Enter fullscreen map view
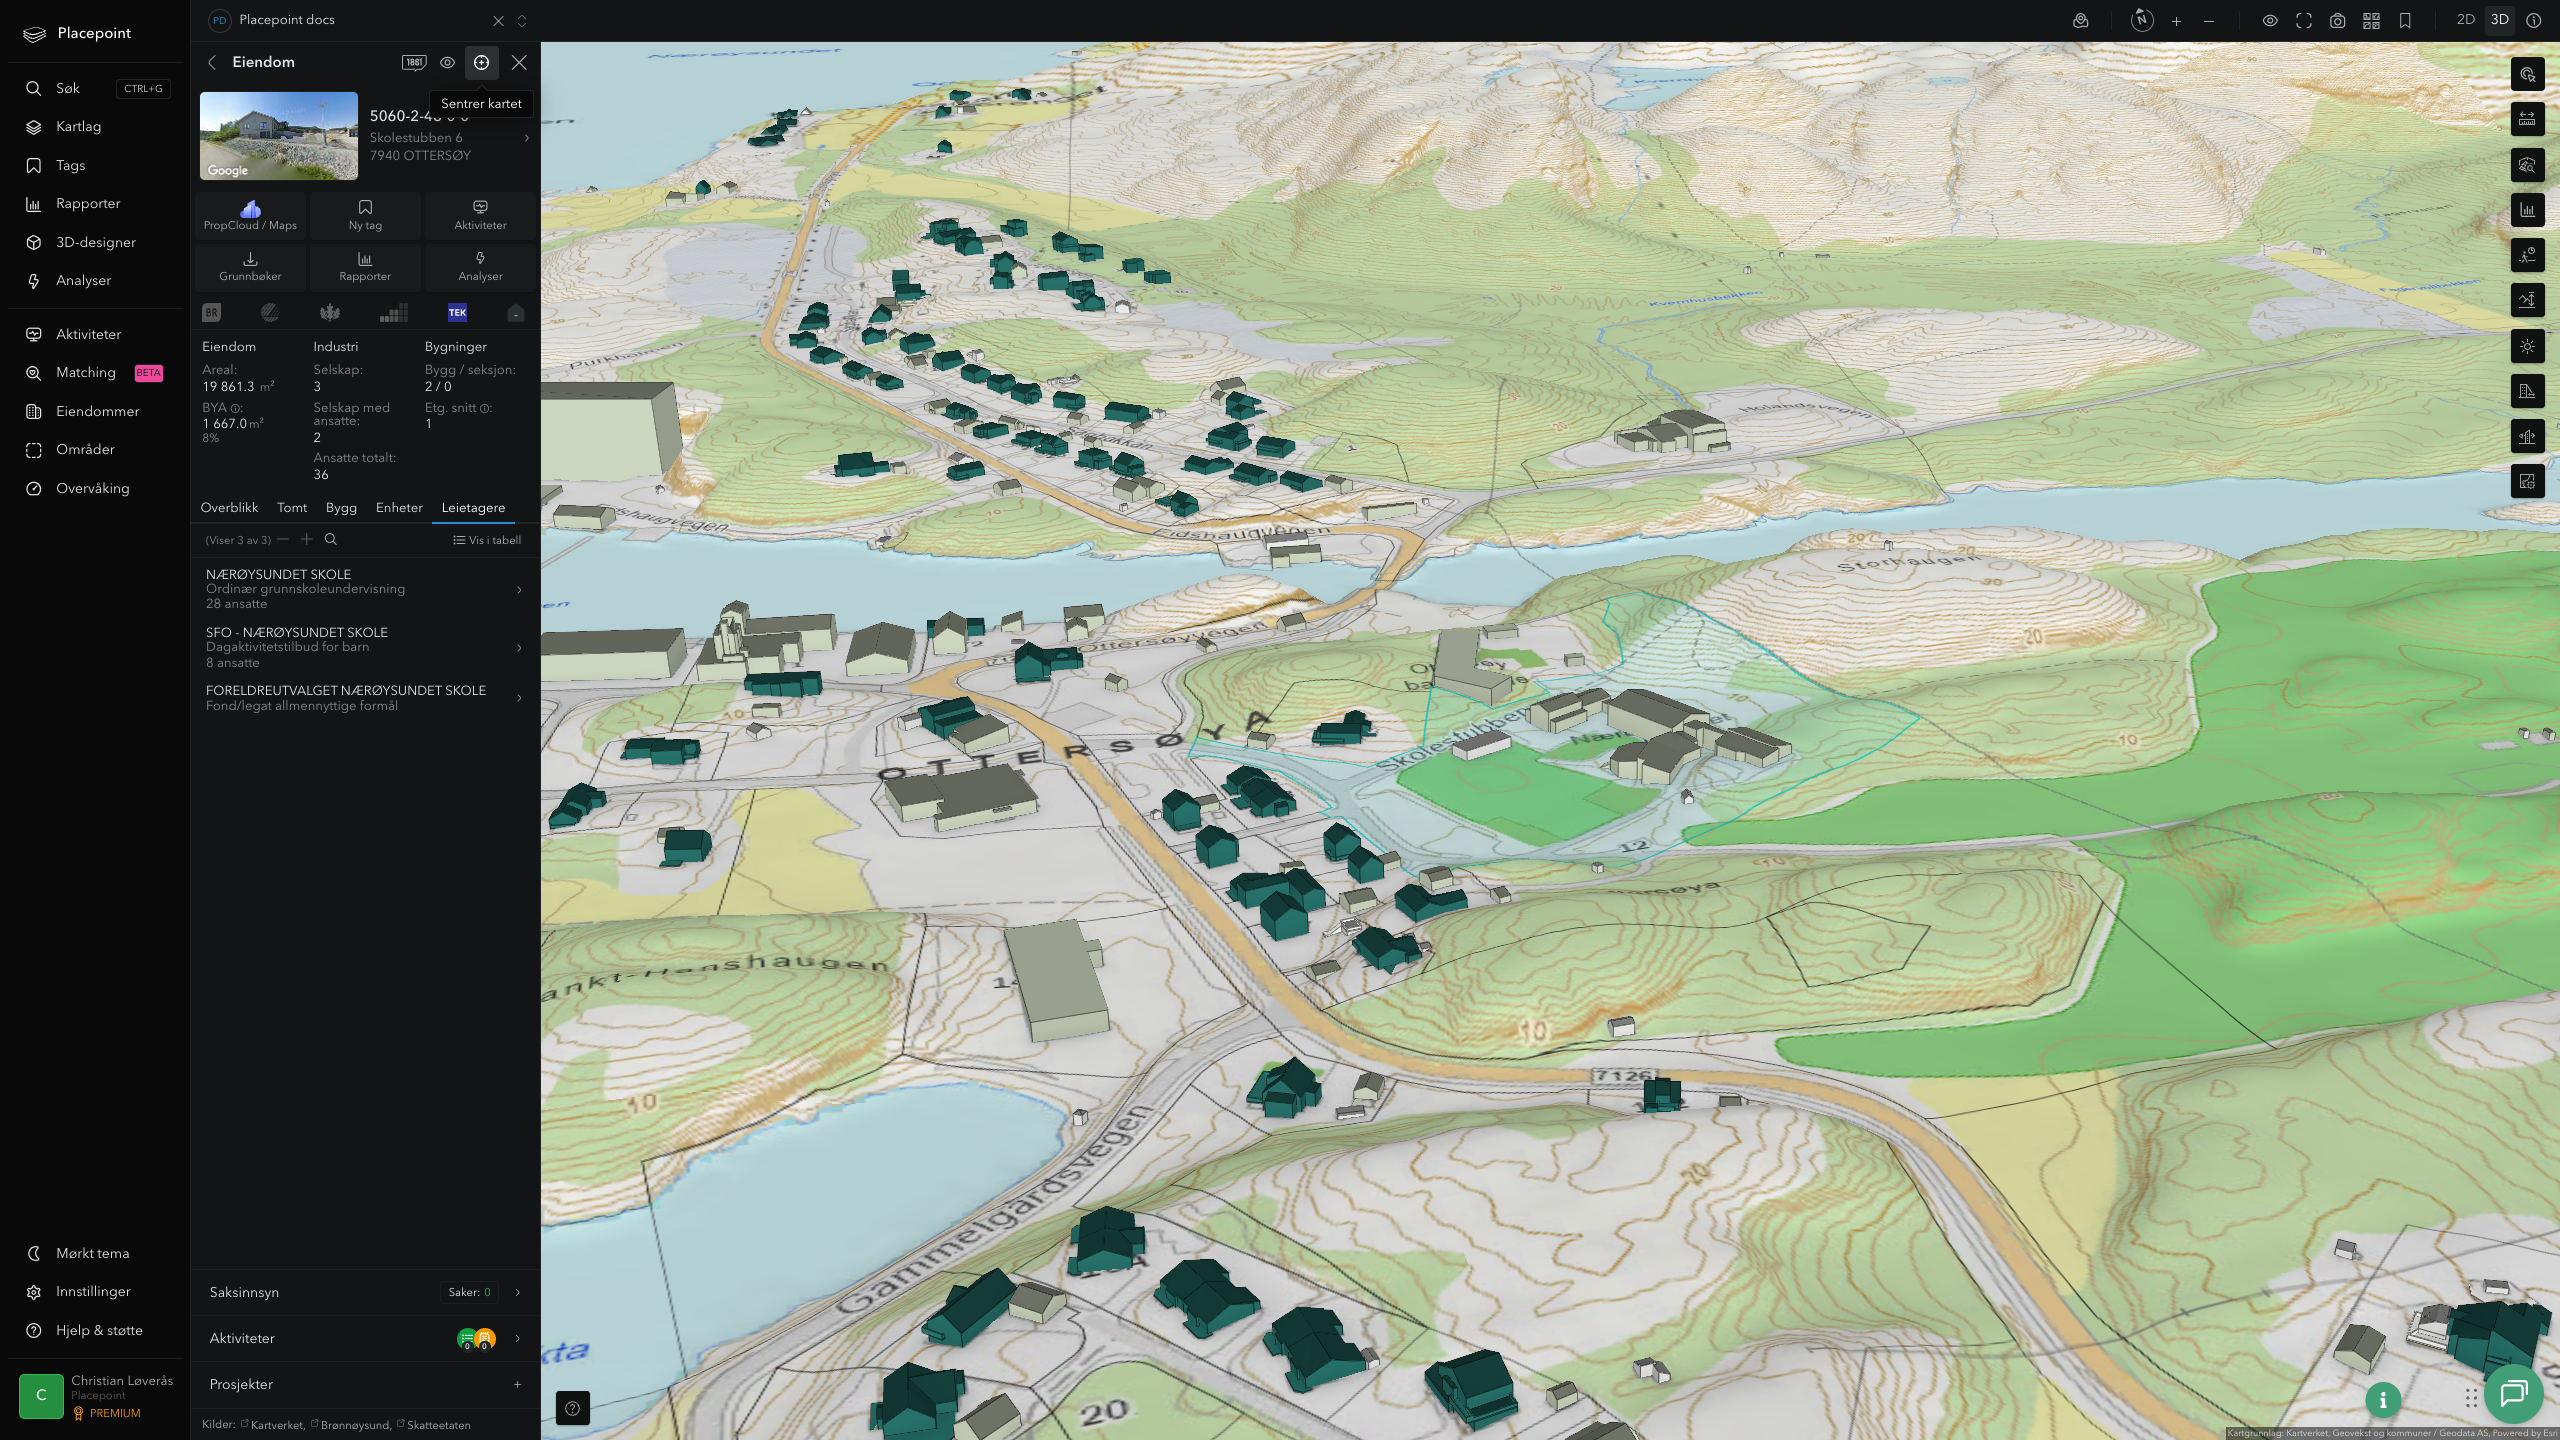 pyautogui.click(x=2304, y=21)
